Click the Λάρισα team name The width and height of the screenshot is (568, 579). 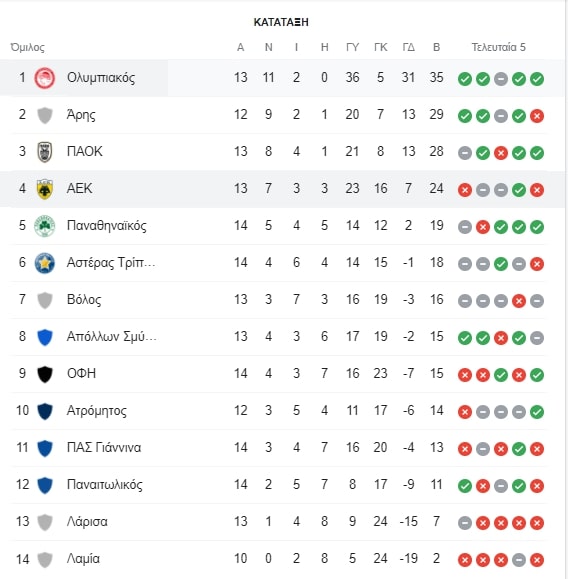(87, 521)
